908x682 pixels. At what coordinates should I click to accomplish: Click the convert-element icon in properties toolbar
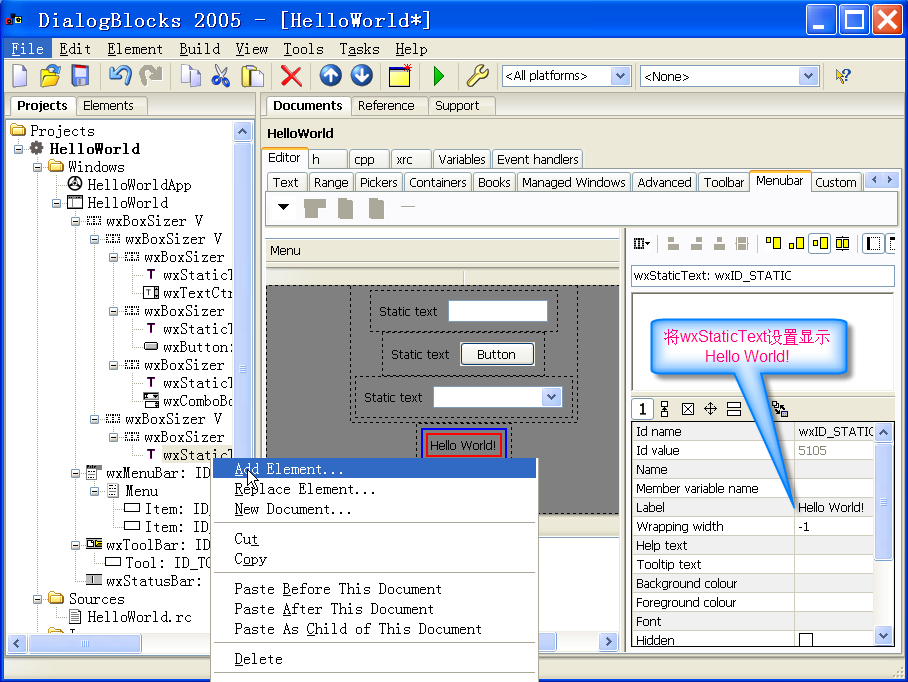pos(780,409)
